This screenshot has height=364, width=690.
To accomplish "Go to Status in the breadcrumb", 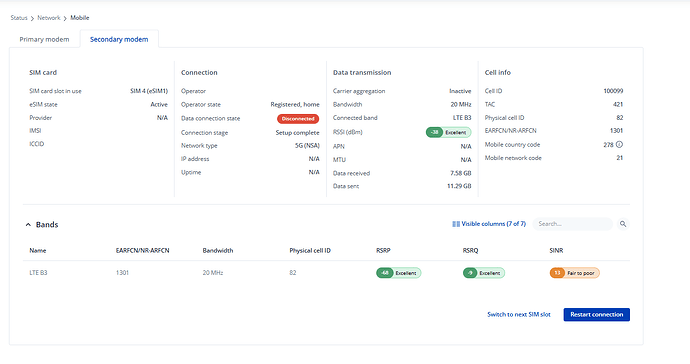I will click(x=19, y=18).
